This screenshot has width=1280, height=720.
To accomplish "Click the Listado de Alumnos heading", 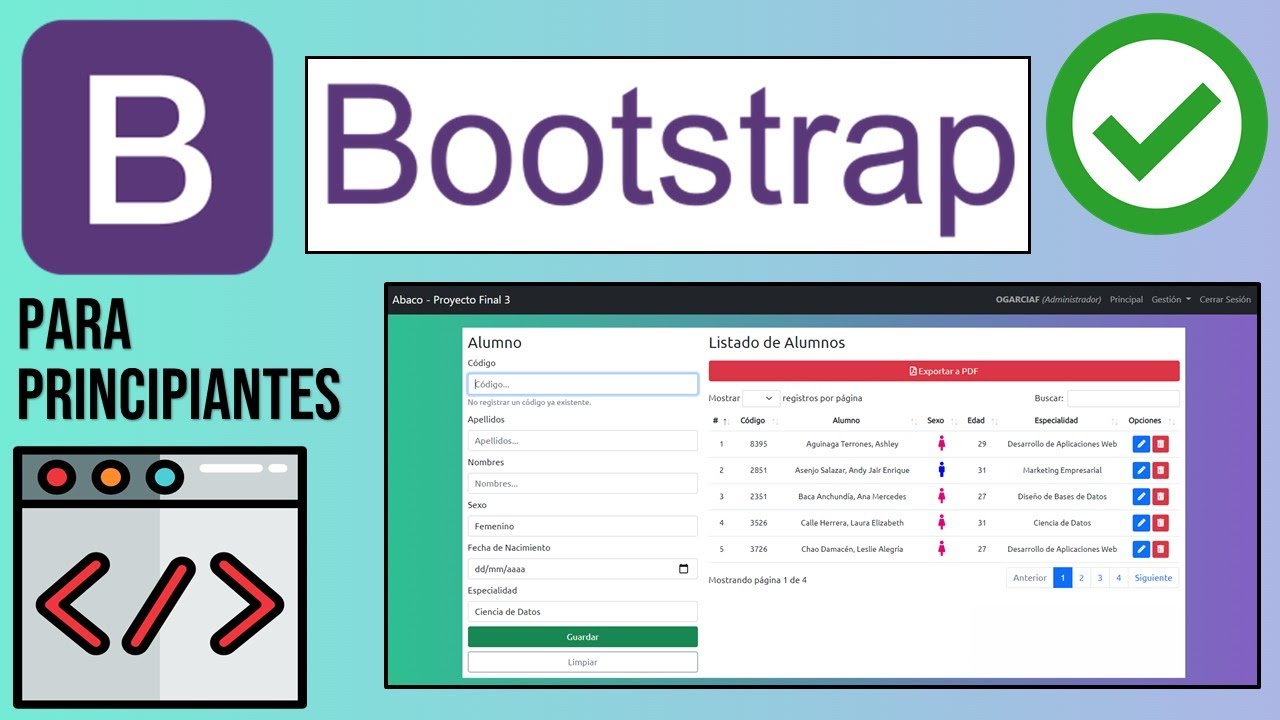I will [777, 343].
